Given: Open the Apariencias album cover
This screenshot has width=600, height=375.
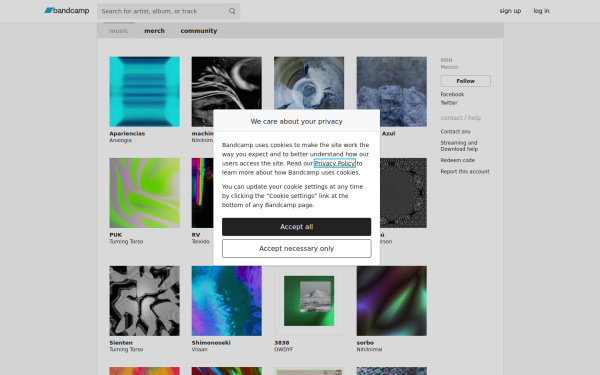Looking at the screenshot, I should pyautogui.click(x=144, y=91).
